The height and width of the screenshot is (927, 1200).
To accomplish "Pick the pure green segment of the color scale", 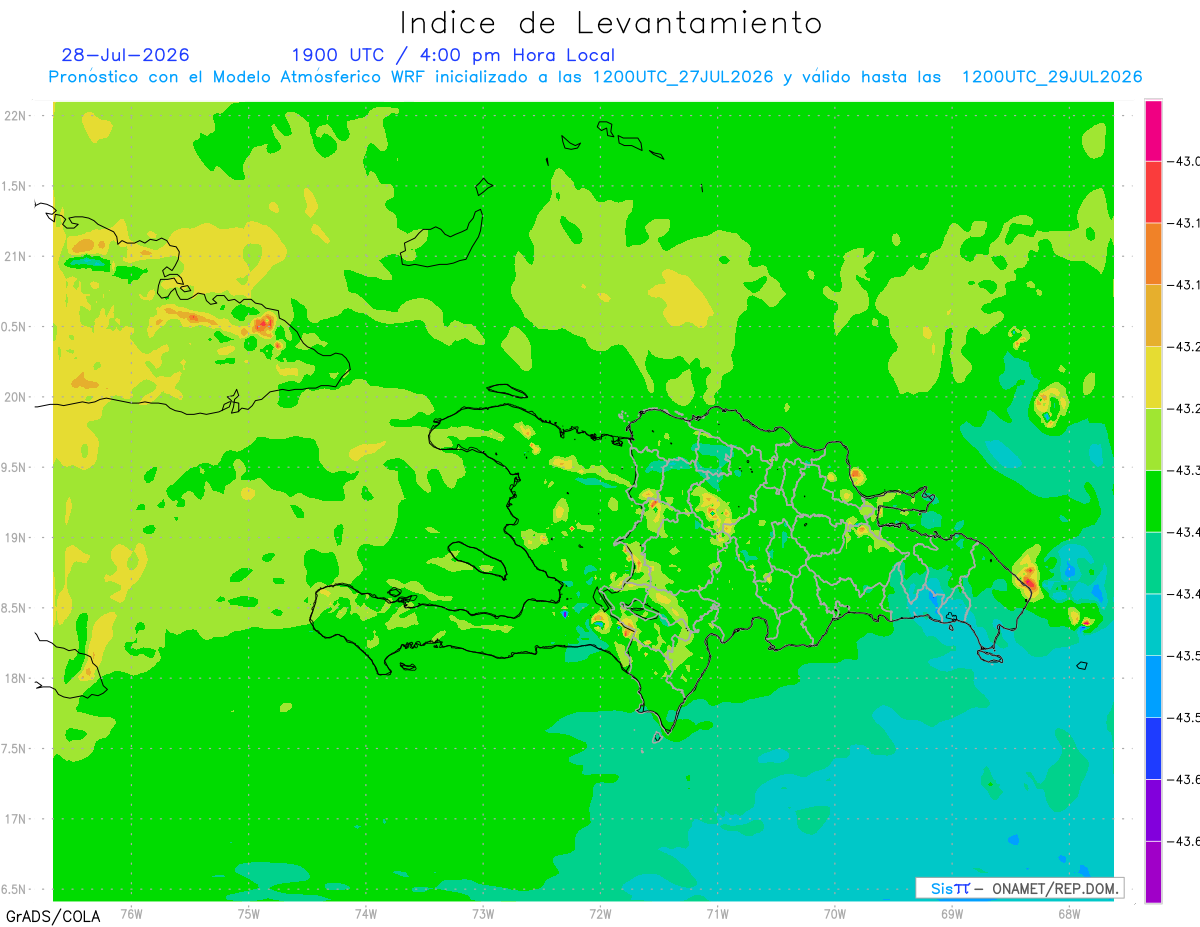I will point(1153,501).
